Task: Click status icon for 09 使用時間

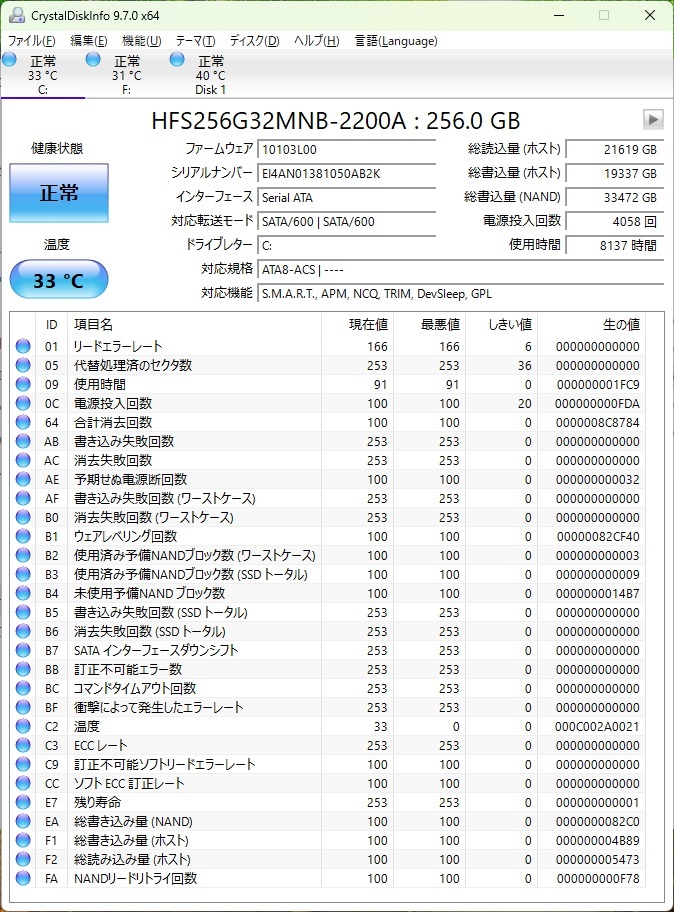Action: pyautogui.click(x=23, y=384)
